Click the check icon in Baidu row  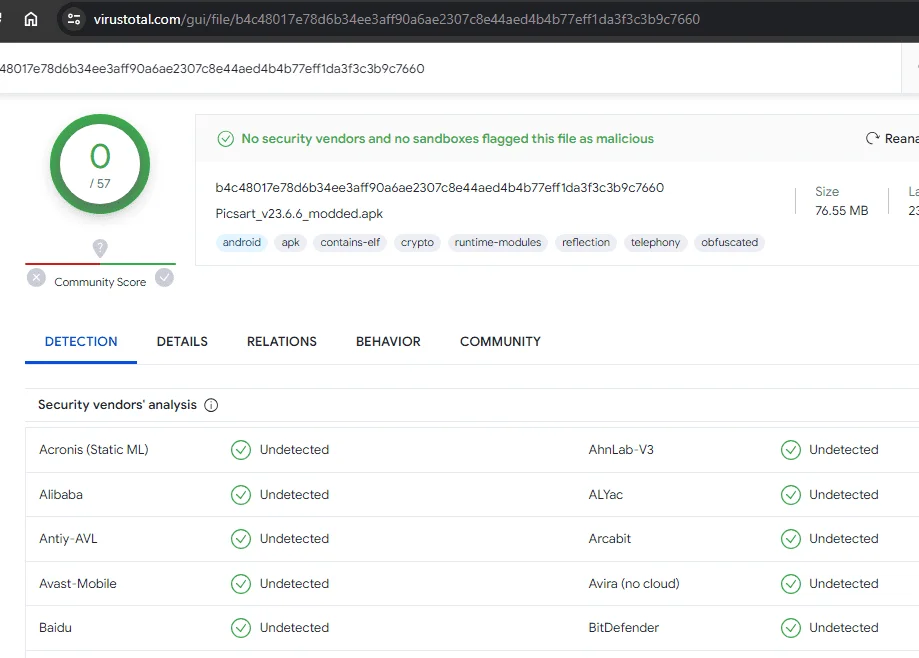coord(240,628)
